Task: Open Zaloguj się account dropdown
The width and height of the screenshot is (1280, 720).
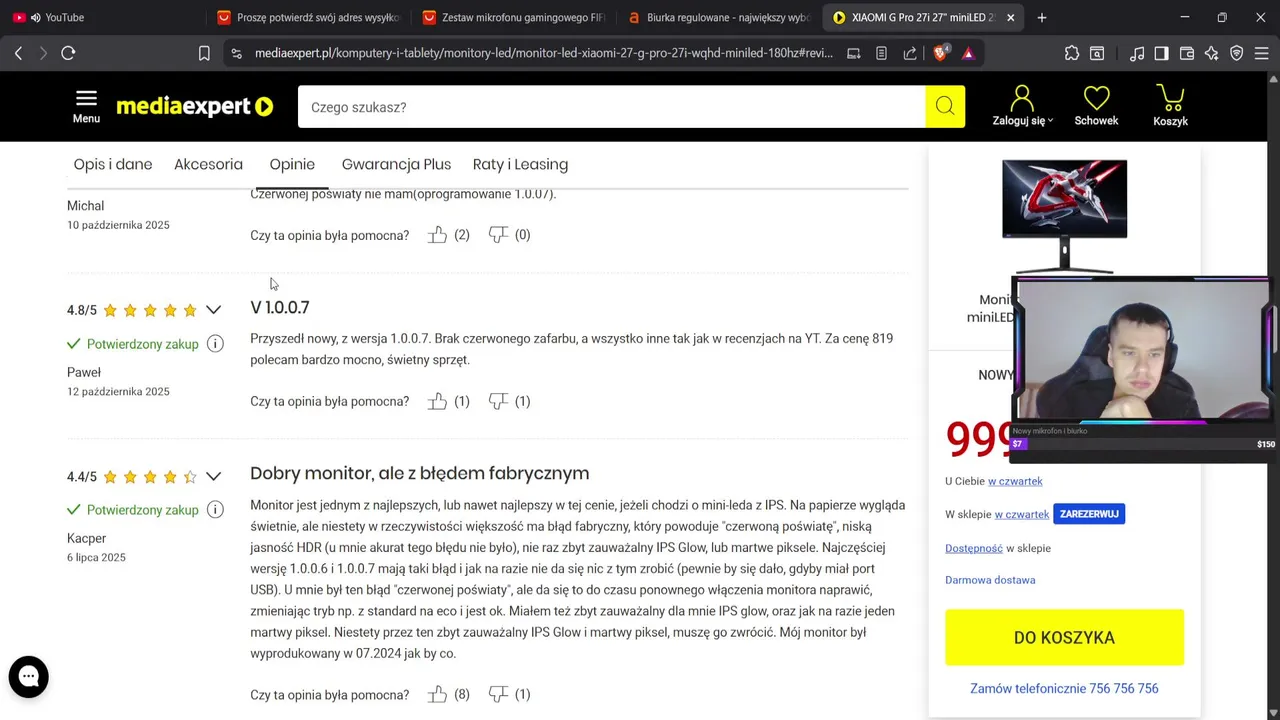Action: click(x=1022, y=106)
